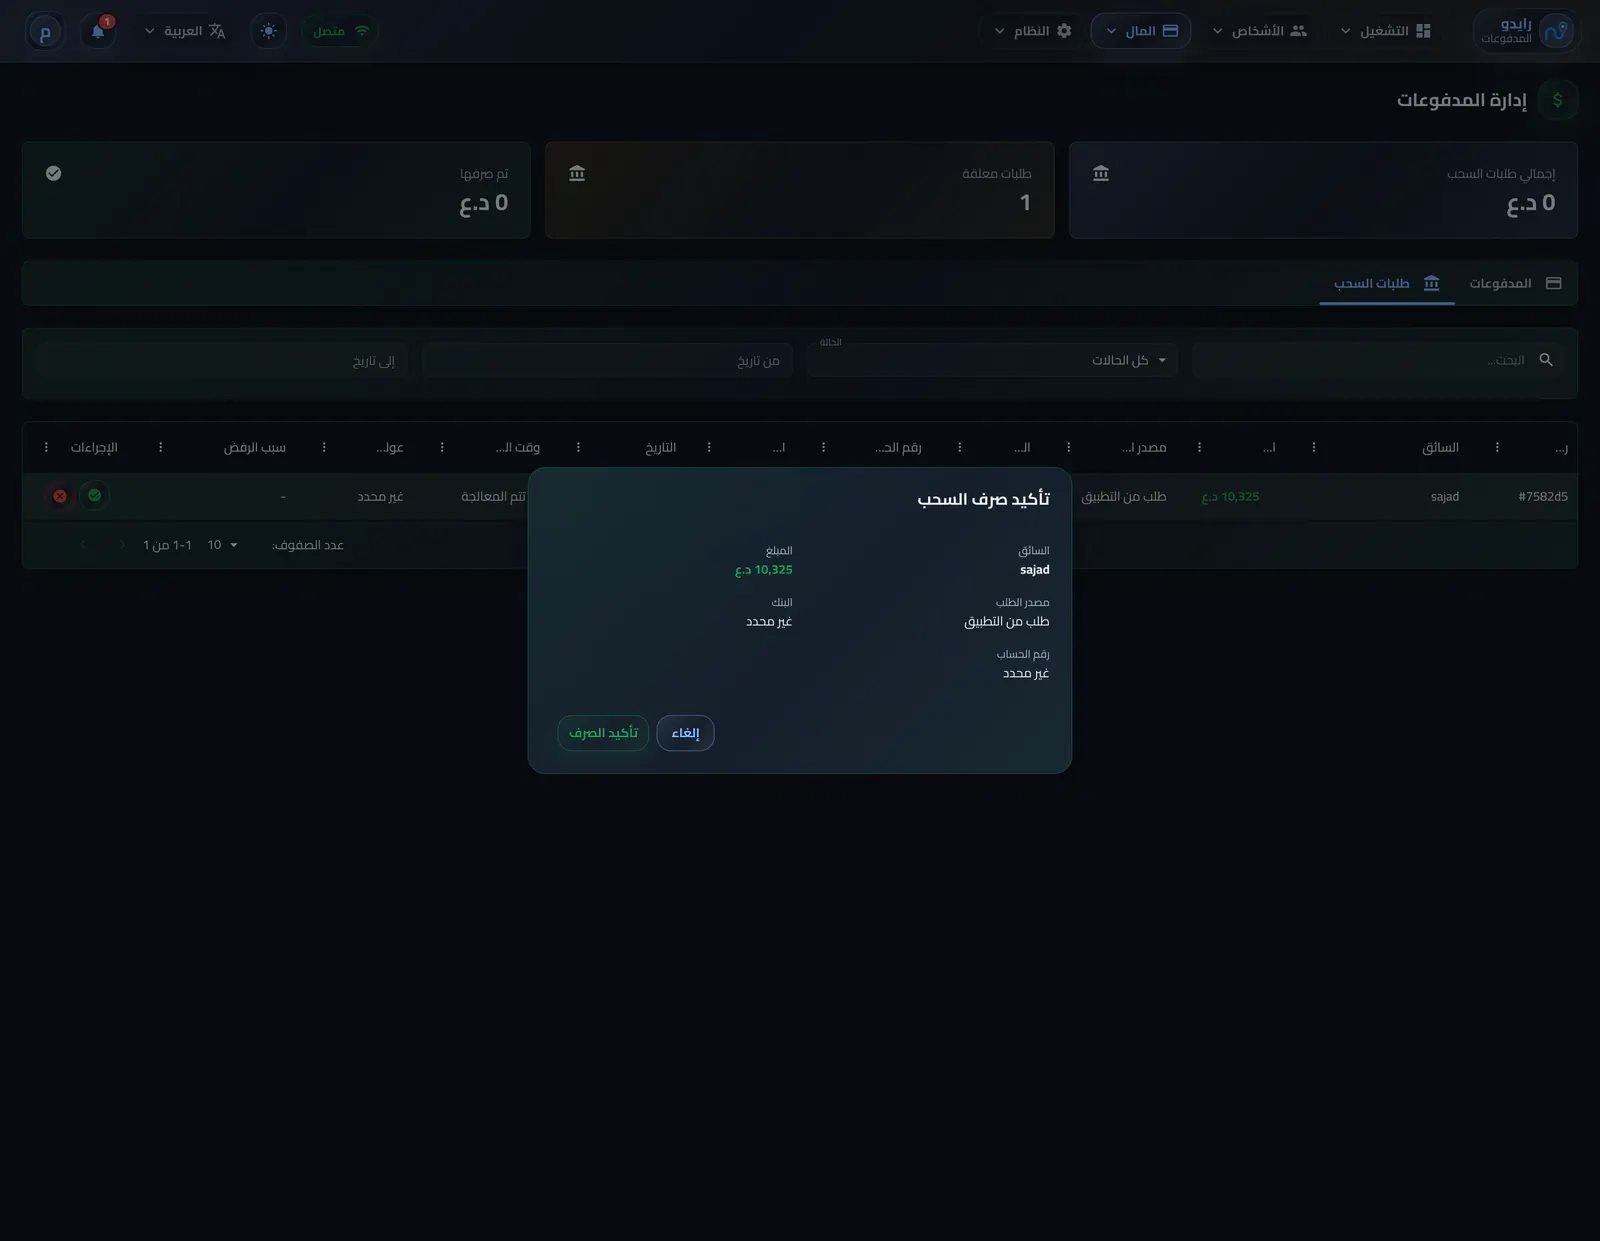The width and height of the screenshot is (1600, 1241).
Task: Expand the التشغيل menu
Action: [1385, 31]
